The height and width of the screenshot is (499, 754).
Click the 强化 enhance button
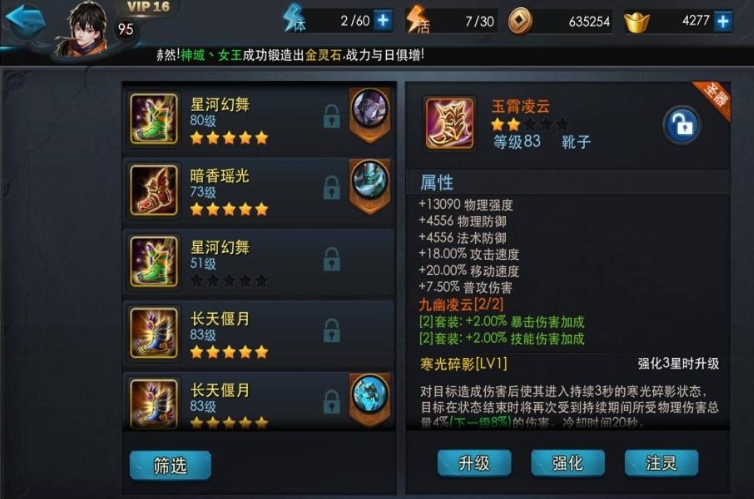pos(567,463)
